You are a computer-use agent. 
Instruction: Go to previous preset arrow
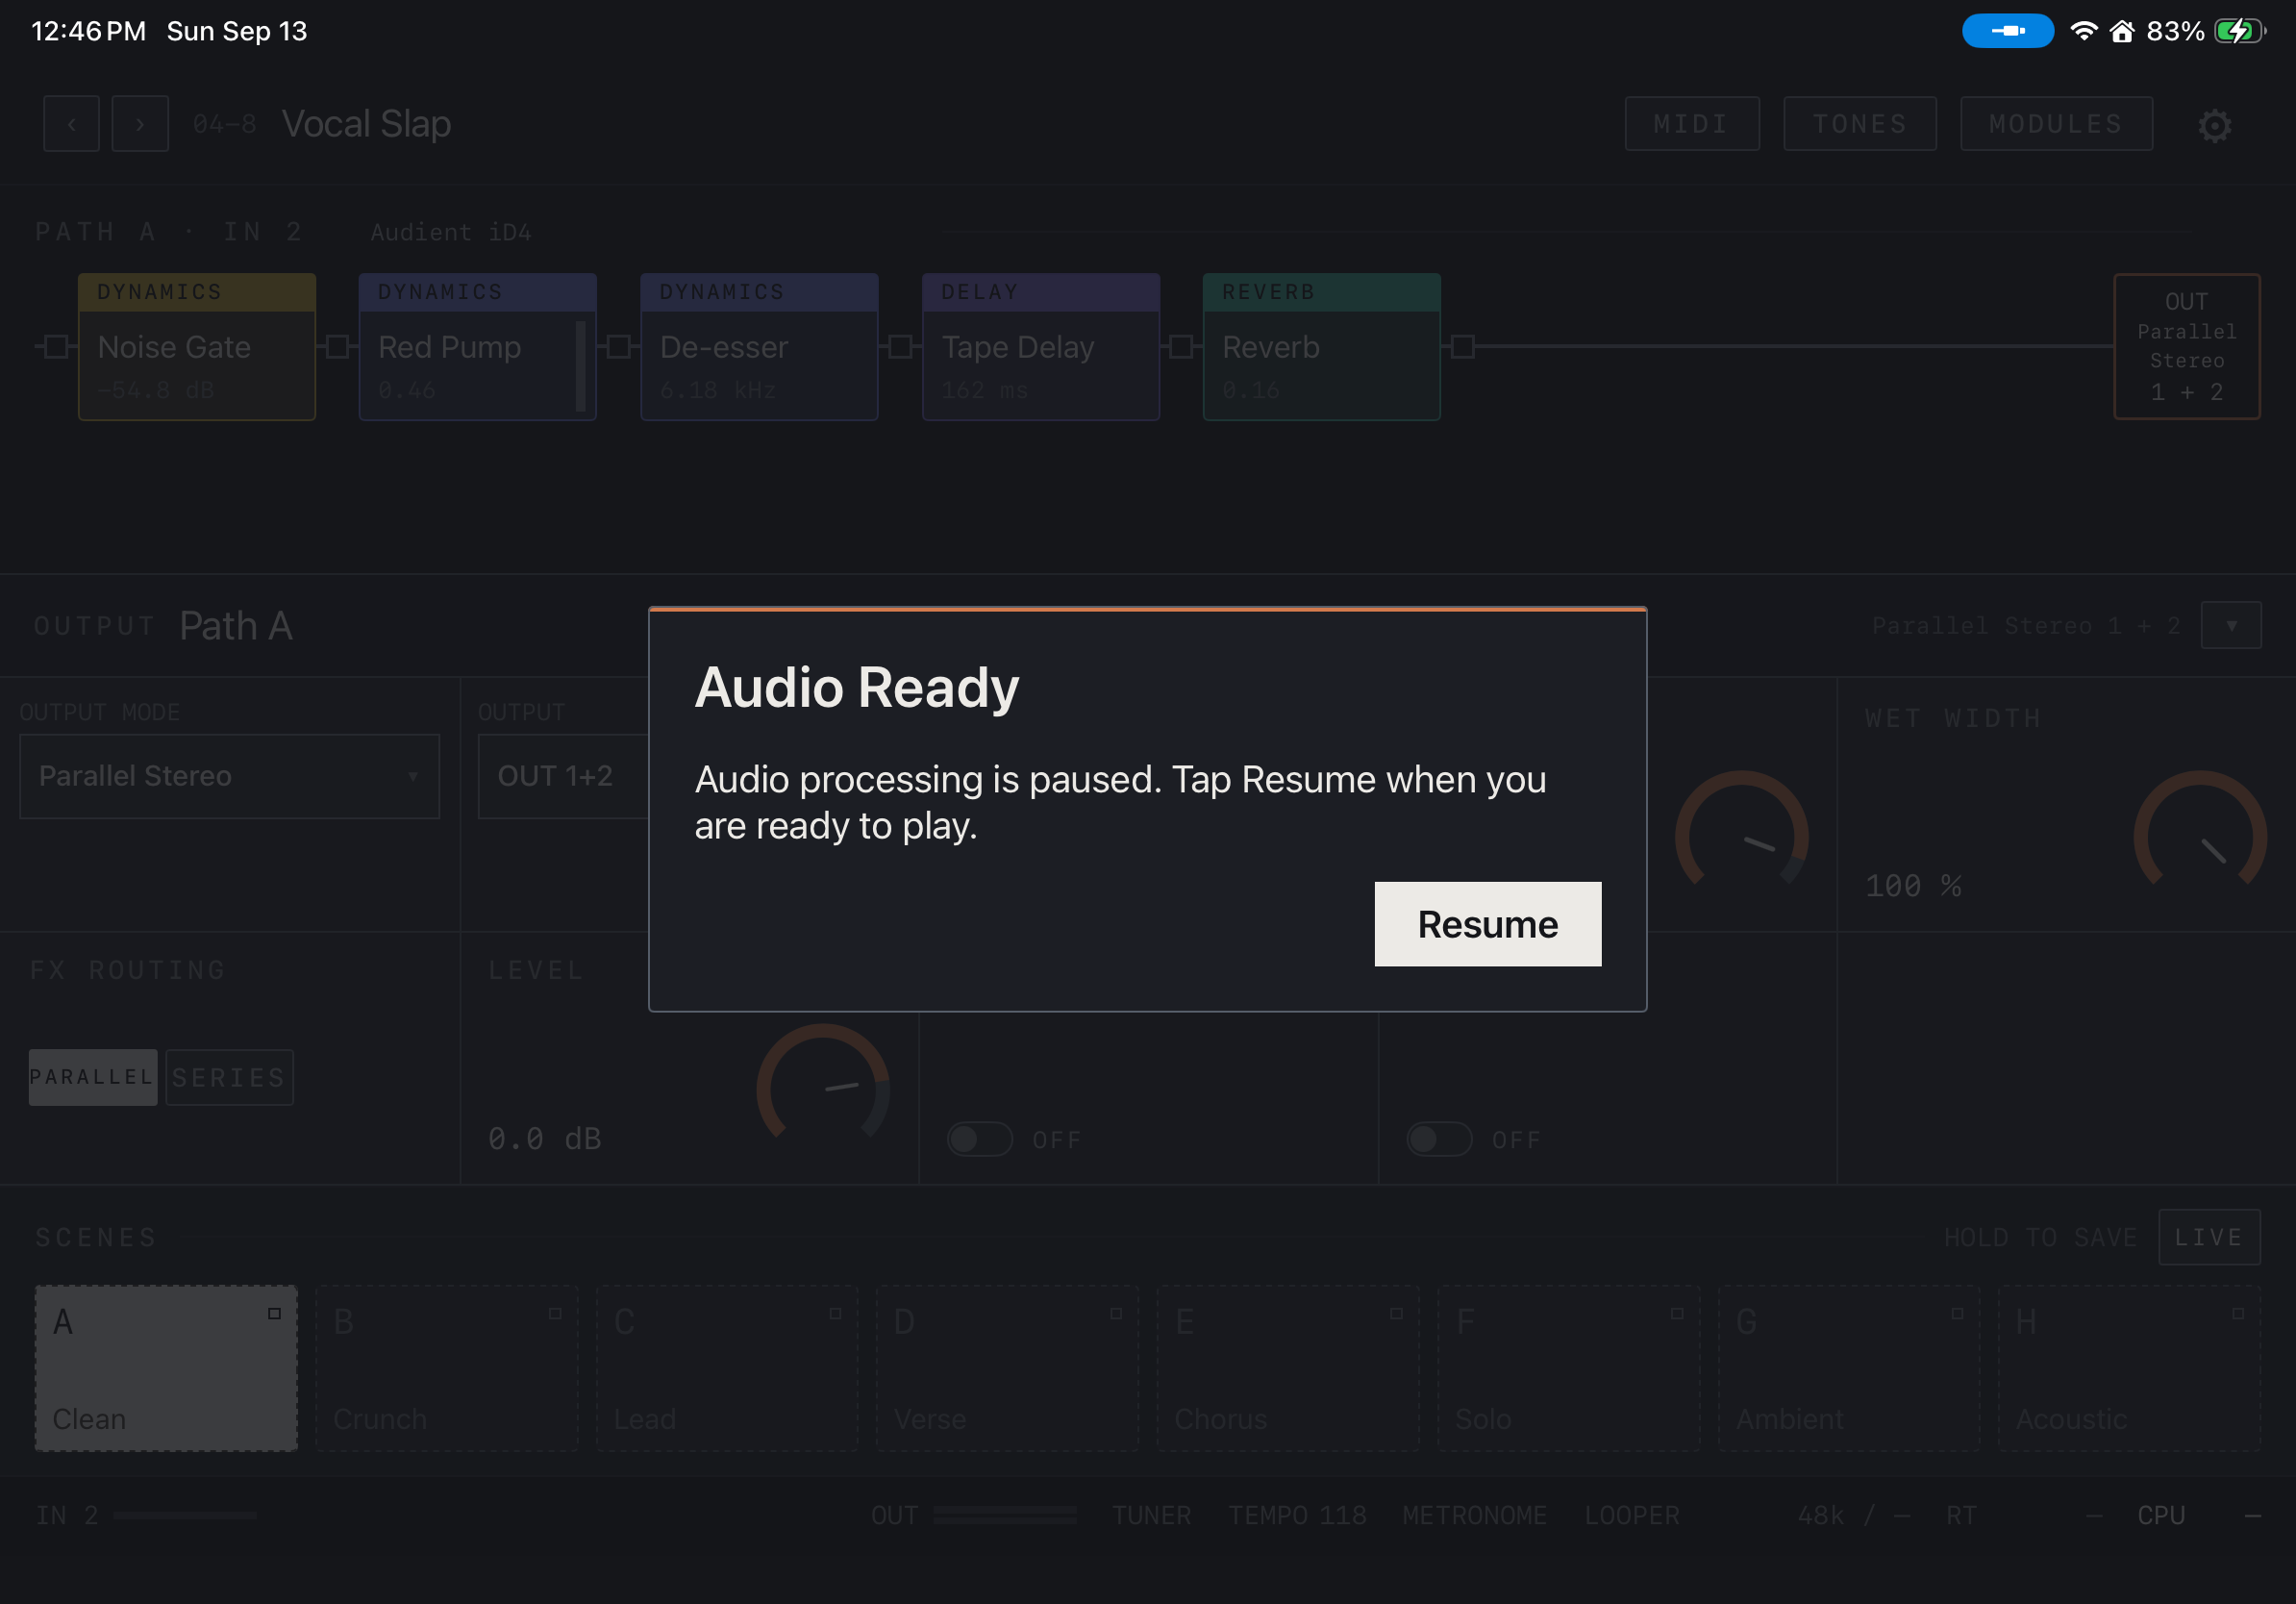point(71,124)
